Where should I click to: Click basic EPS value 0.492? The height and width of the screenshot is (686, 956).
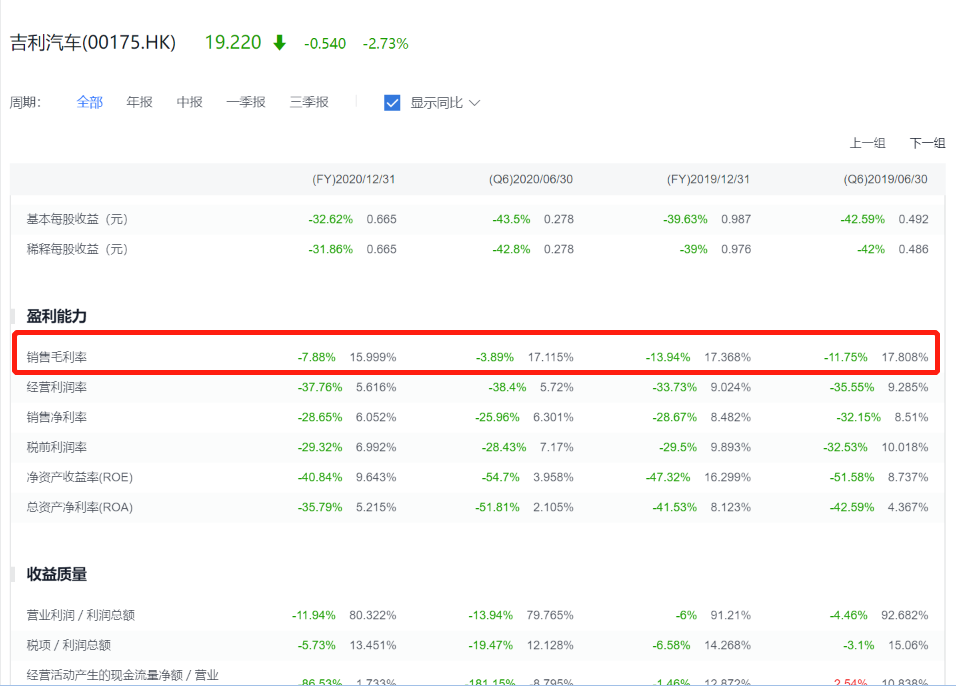[x=913, y=220]
